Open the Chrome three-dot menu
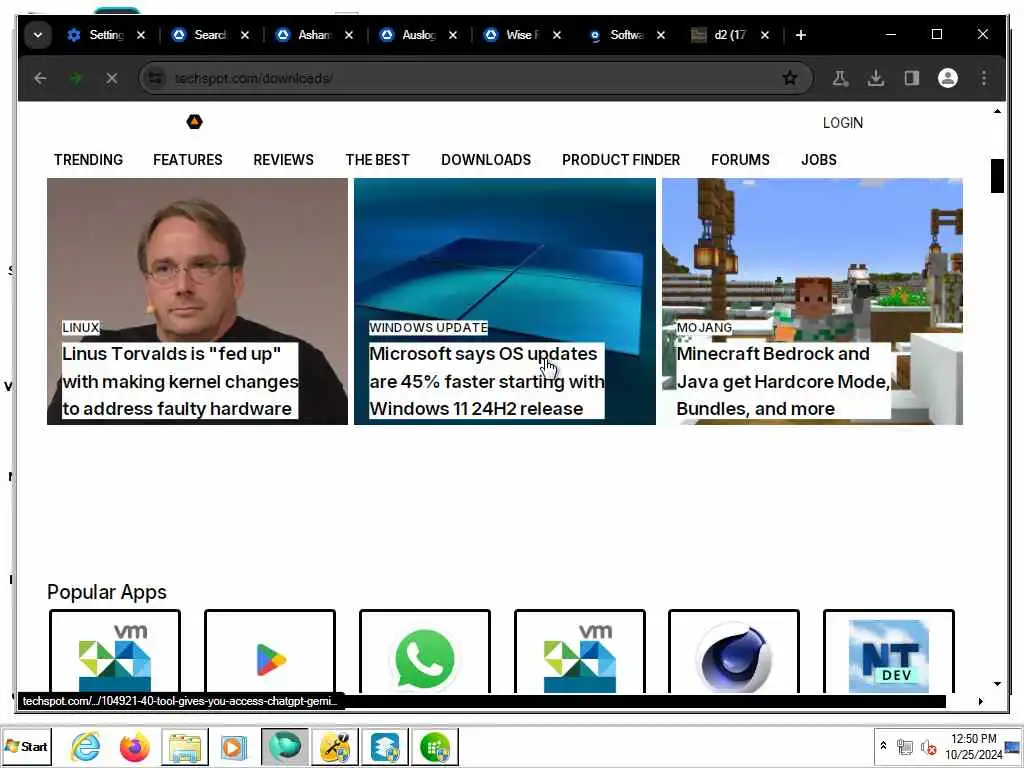 984,78
